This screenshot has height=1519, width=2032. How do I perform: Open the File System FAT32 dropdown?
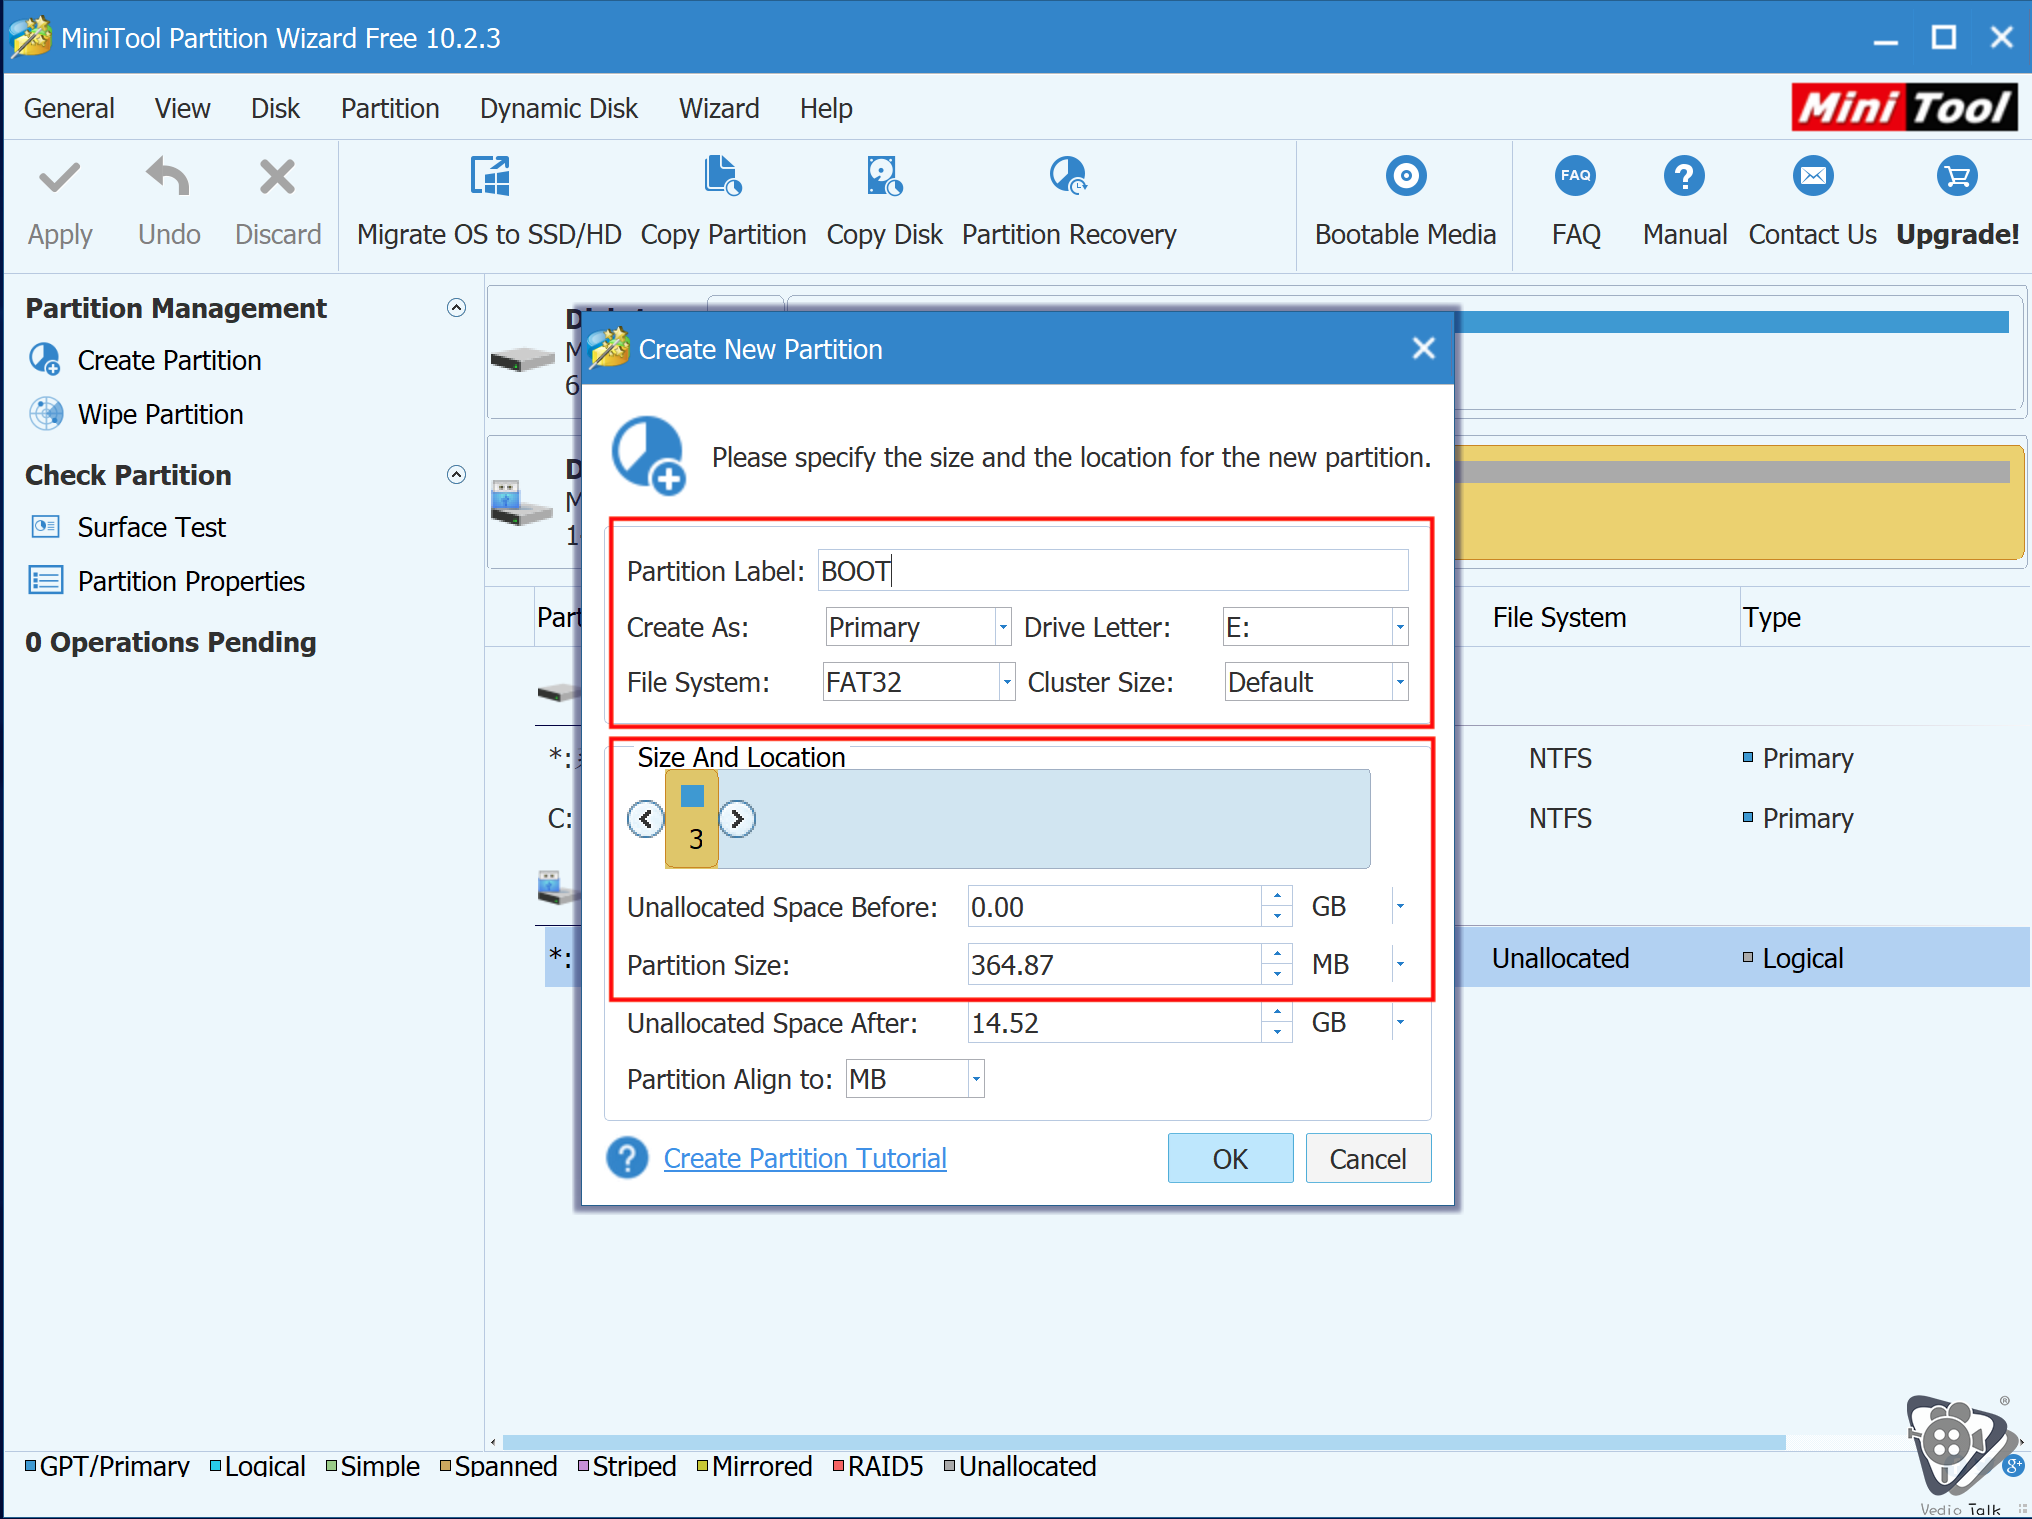point(1006,682)
